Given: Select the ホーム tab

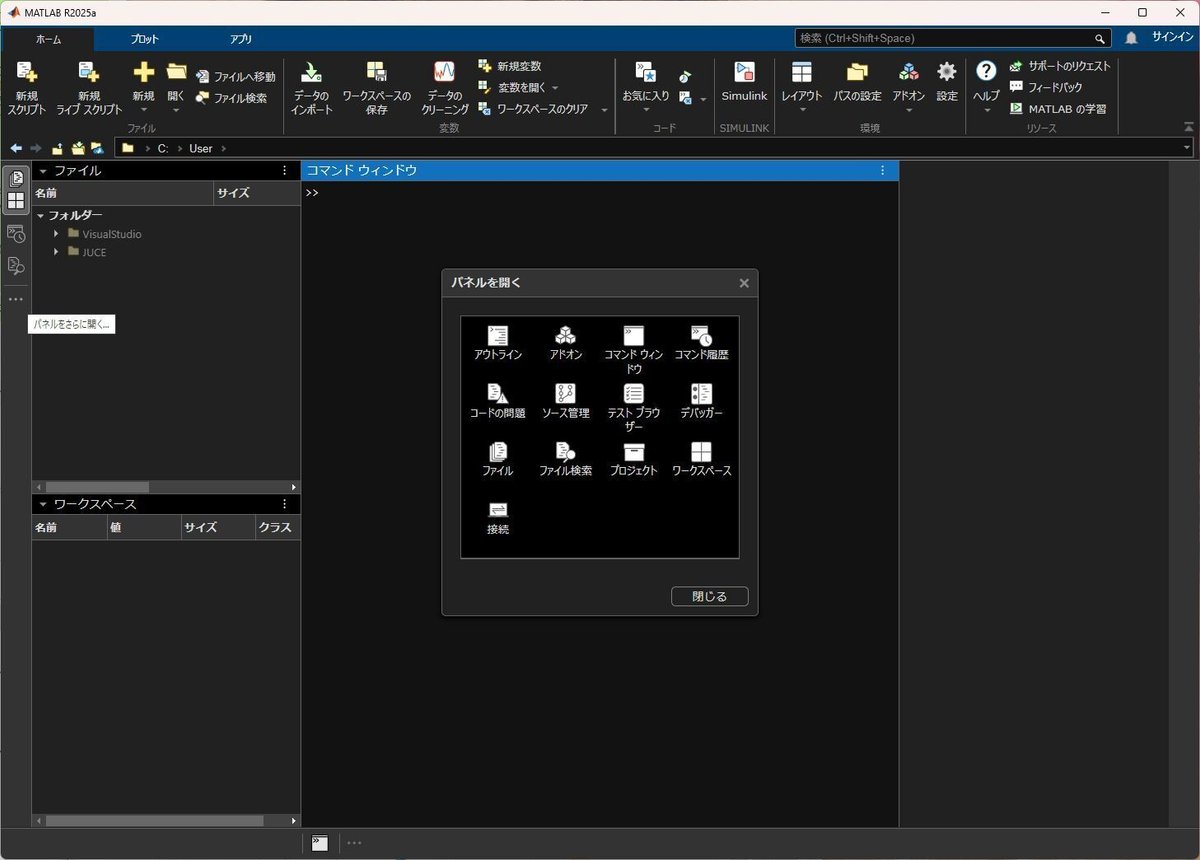Looking at the screenshot, I should coord(47,39).
